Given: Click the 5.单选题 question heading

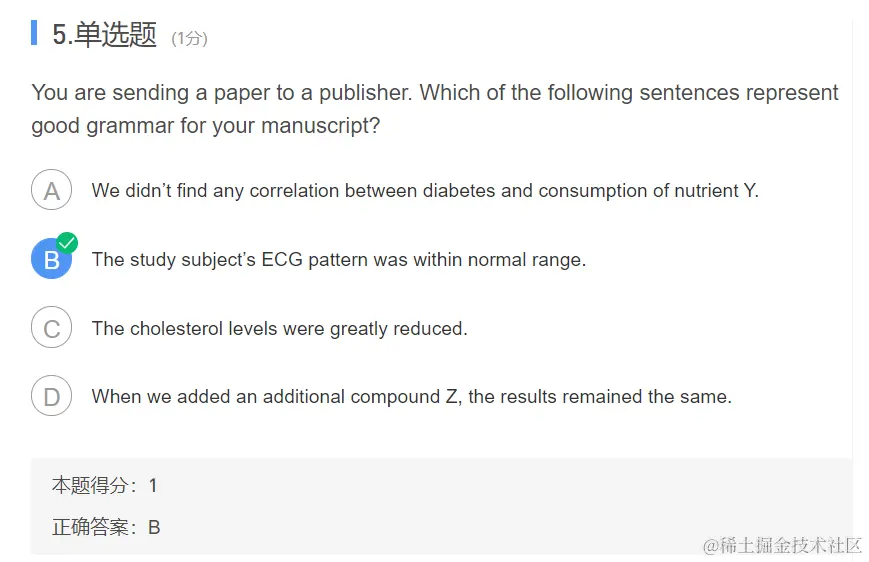Looking at the screenshot, I should [104, 34].
